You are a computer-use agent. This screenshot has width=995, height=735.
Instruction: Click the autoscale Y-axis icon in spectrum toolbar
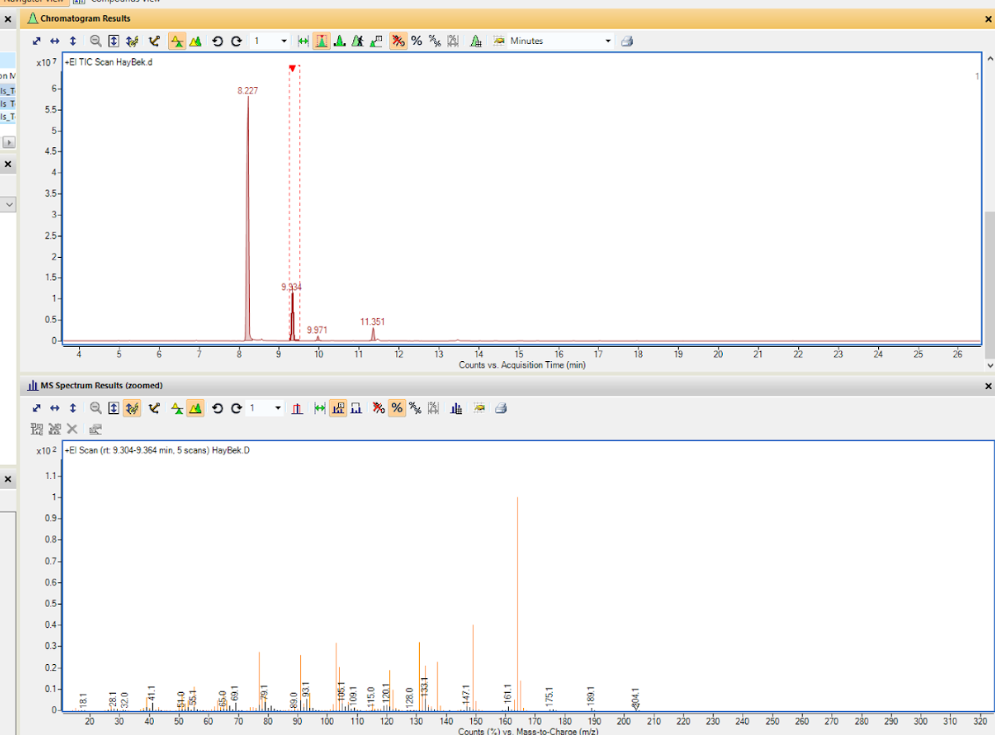tap(73, 408)
